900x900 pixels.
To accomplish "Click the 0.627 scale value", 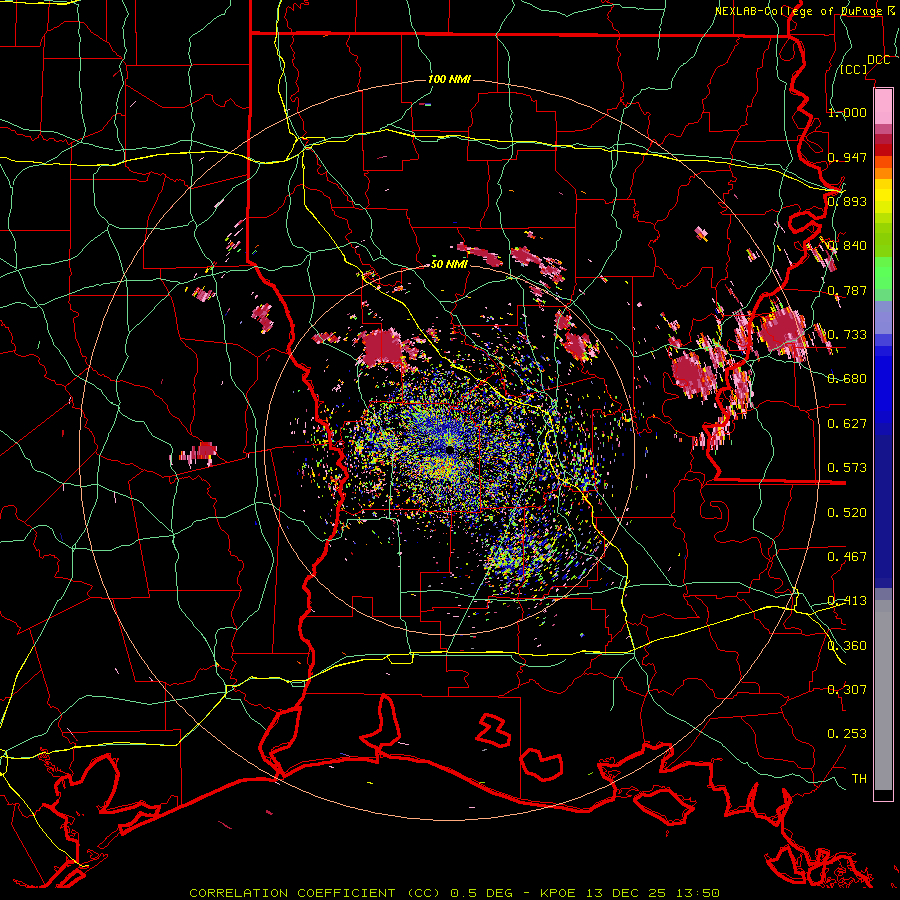I will pos(847,424).
